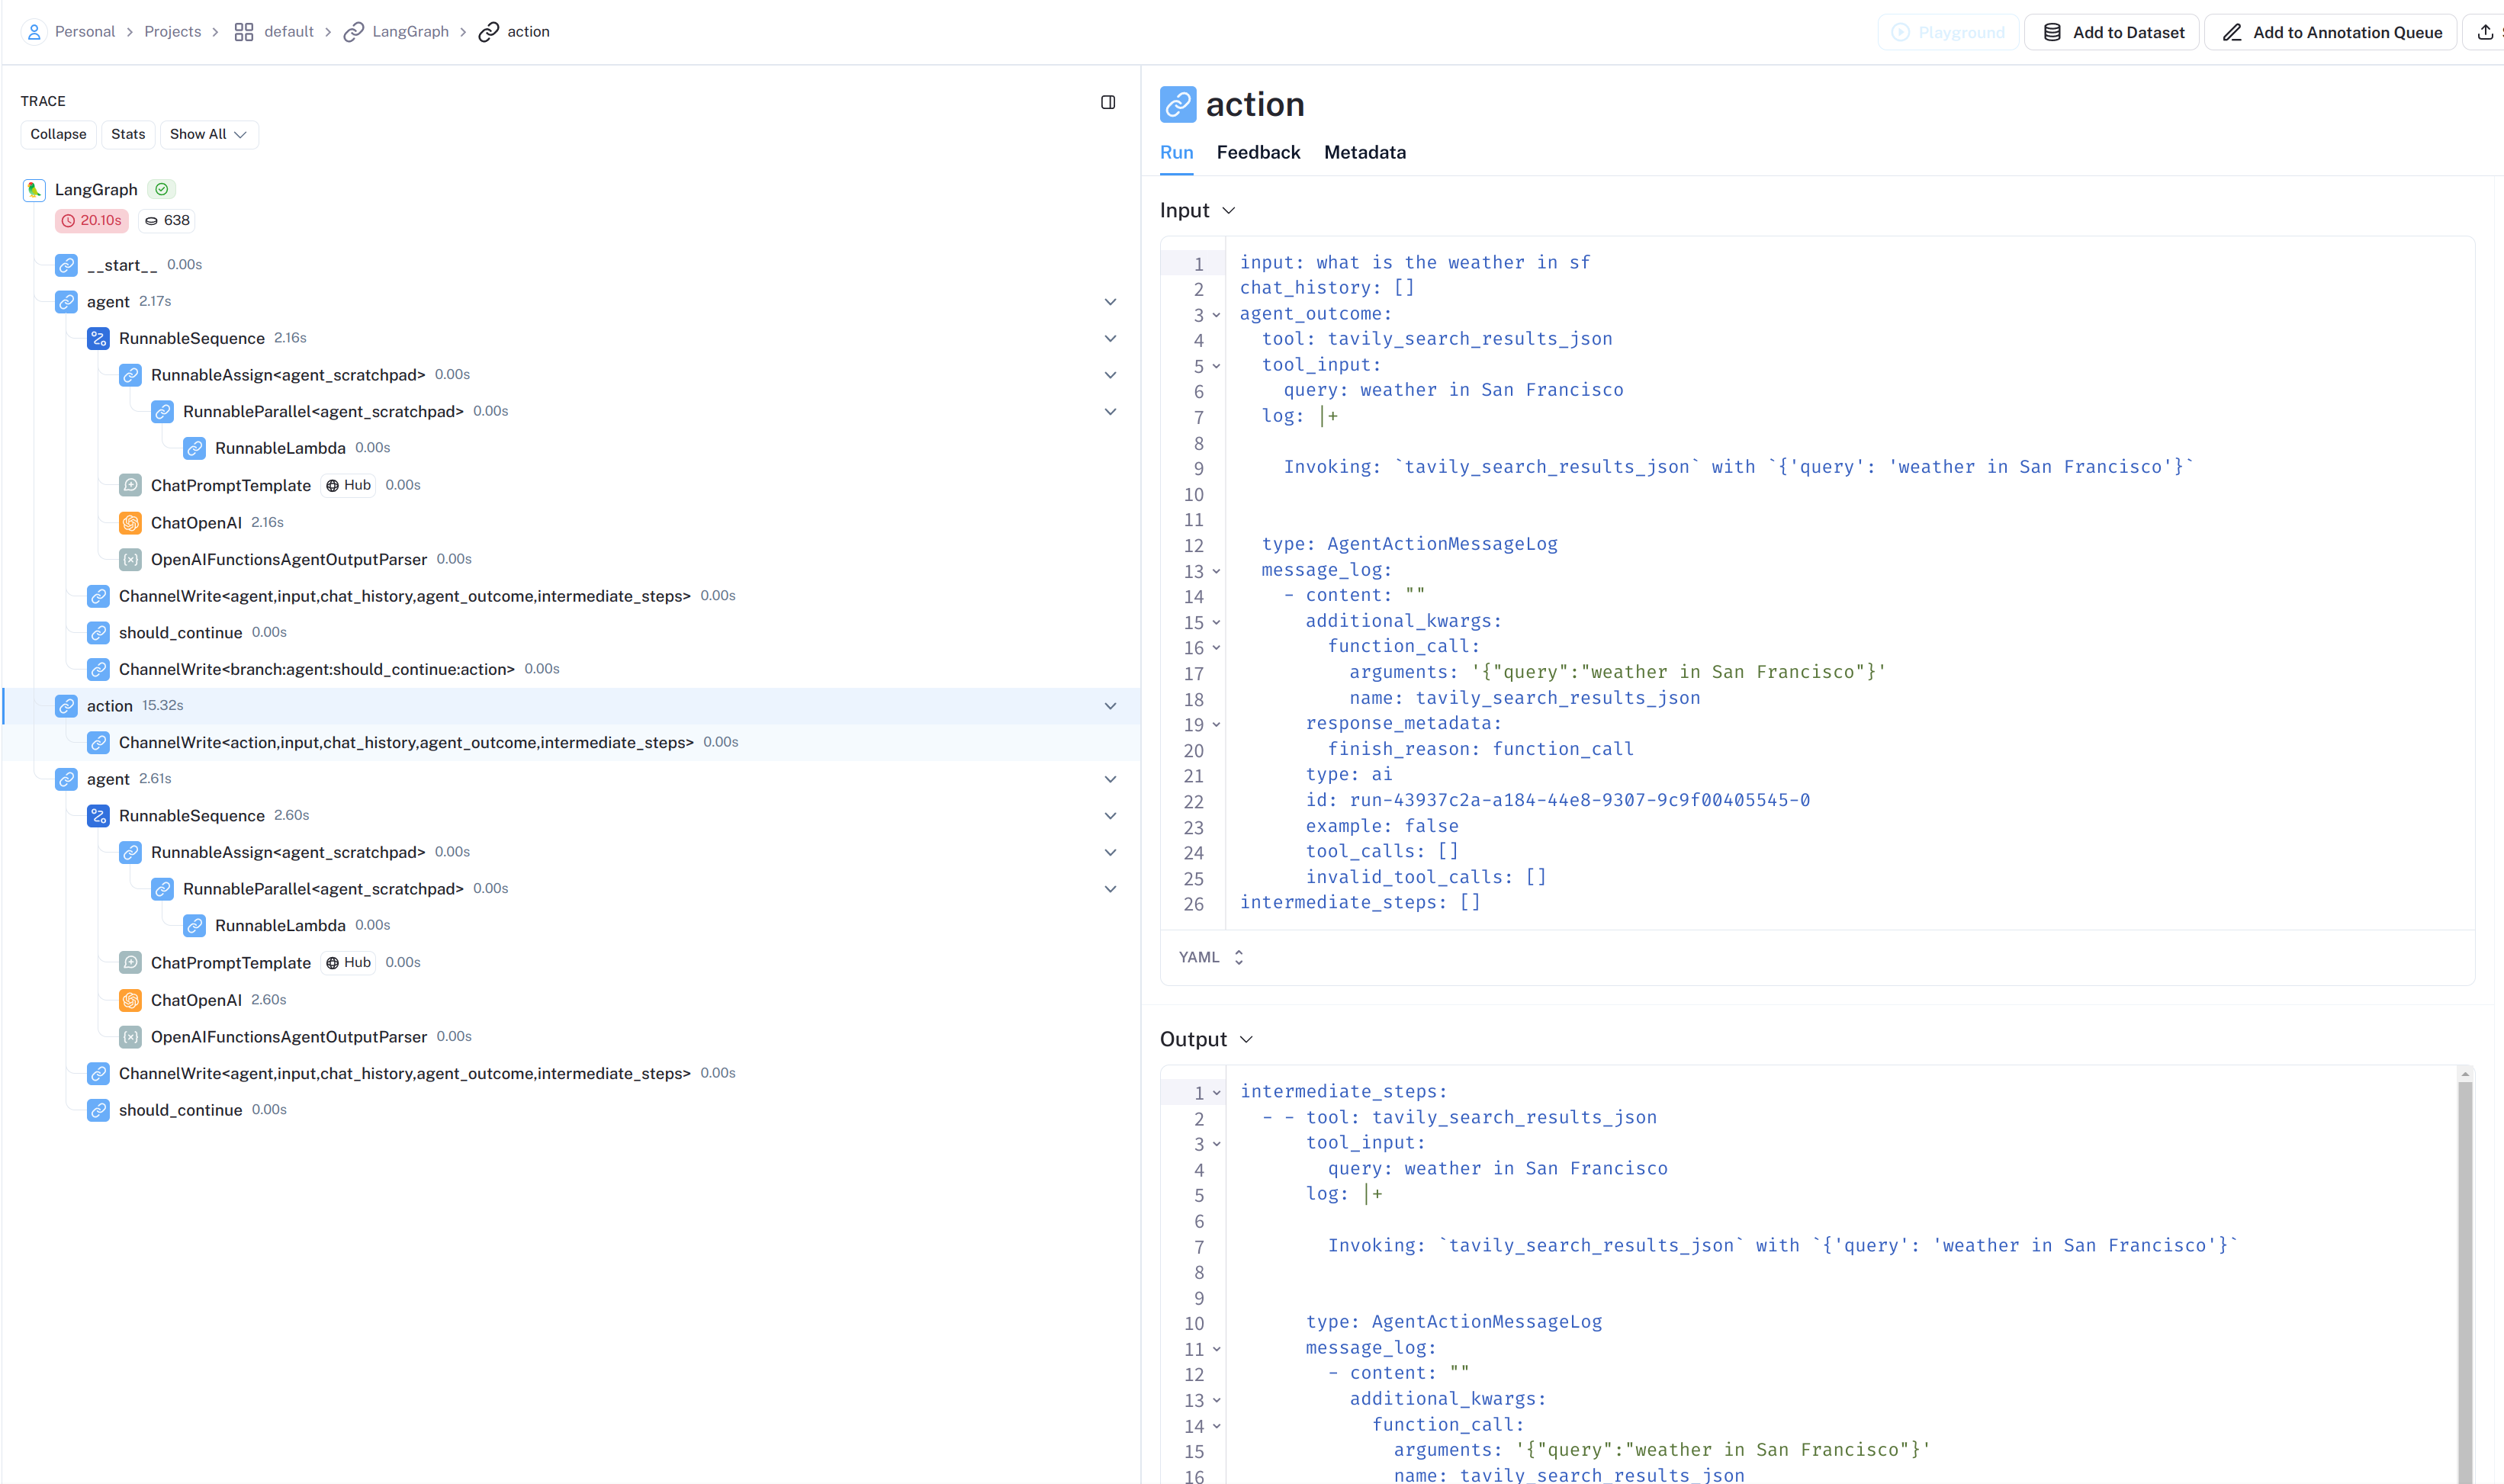Image resolution: width=2504 pixels, height=1484 pixels.
Task: Switch the YAML format selector
Action: pos(1210,958)
